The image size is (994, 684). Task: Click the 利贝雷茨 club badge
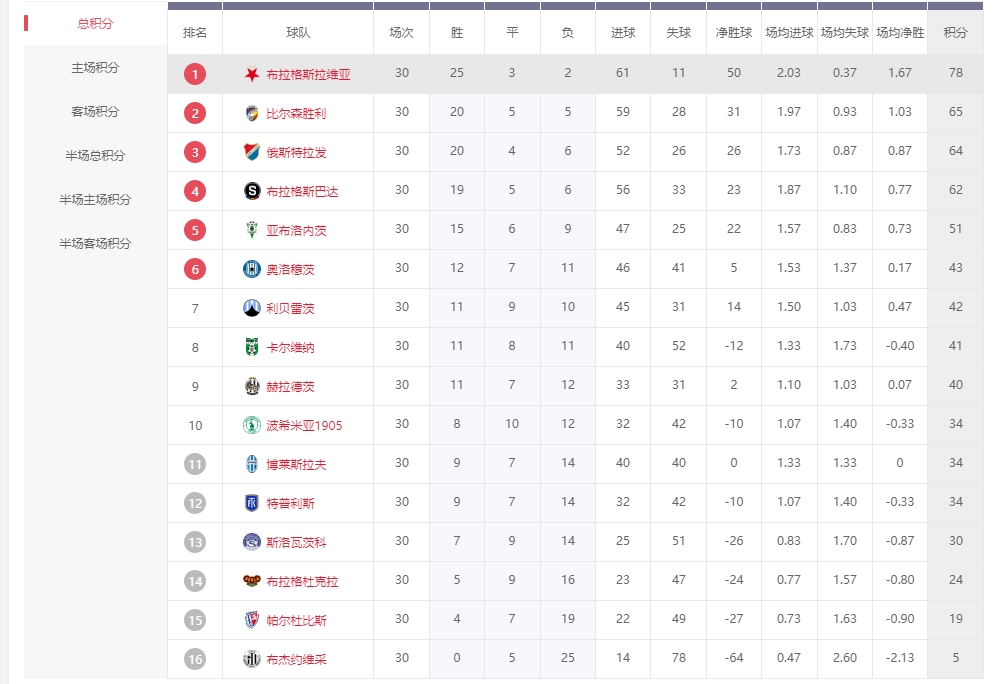[252, 308]
